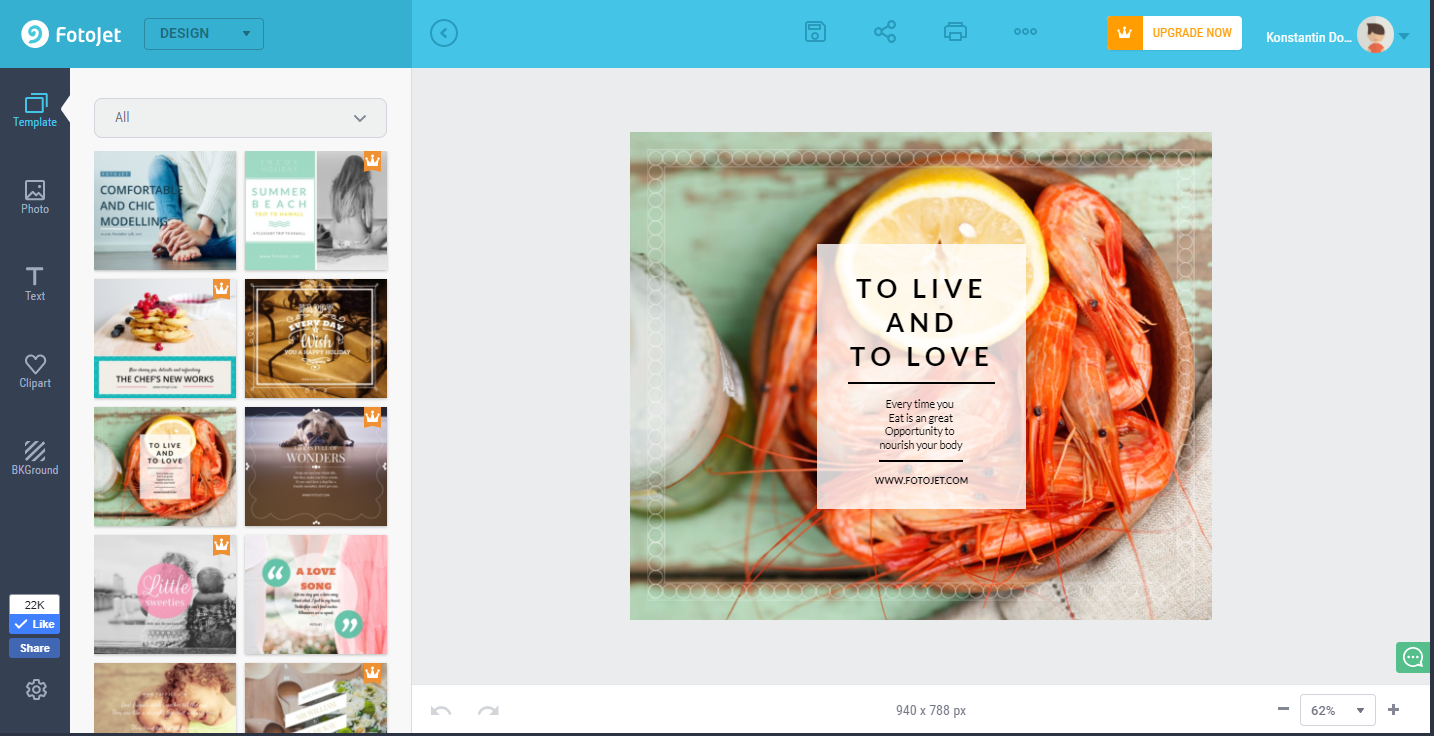Screen dimensions: 1434x736
Task: Switch to the Template tab
Action: pyautogui.click(x=35, y=111)
